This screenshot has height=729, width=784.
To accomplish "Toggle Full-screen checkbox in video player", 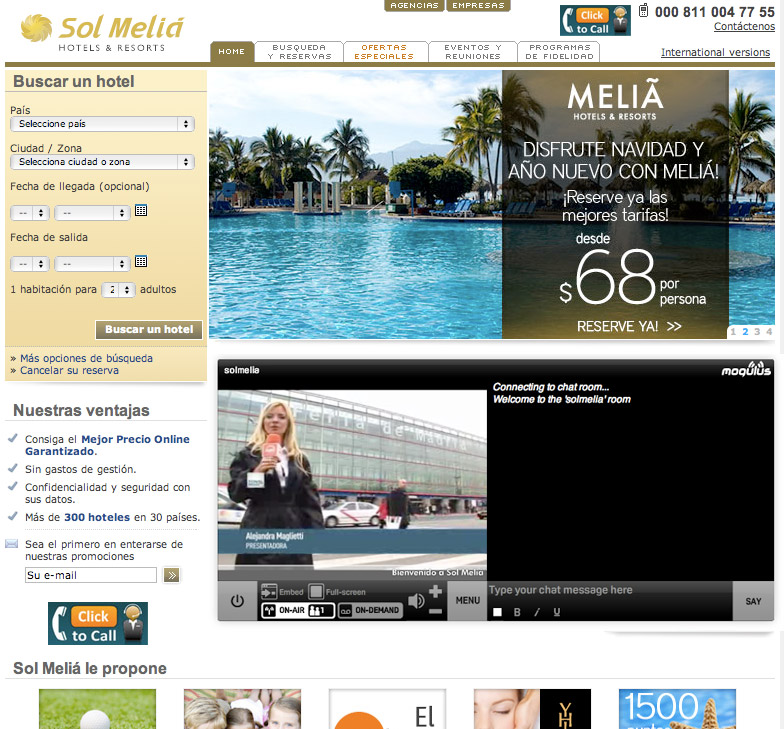I will (316, 591).
